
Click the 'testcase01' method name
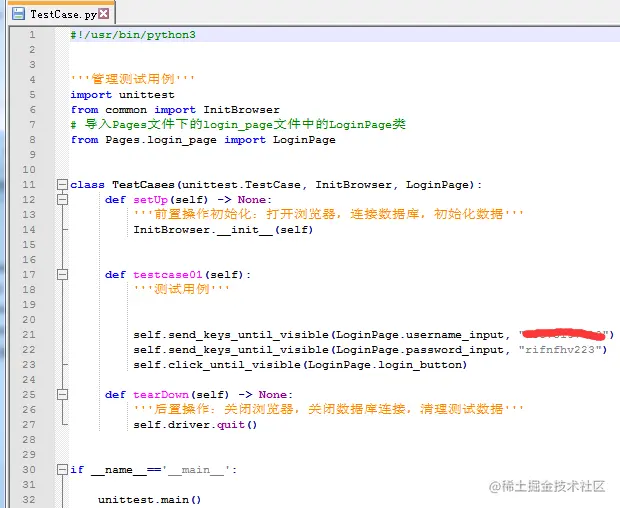[168, 275]
